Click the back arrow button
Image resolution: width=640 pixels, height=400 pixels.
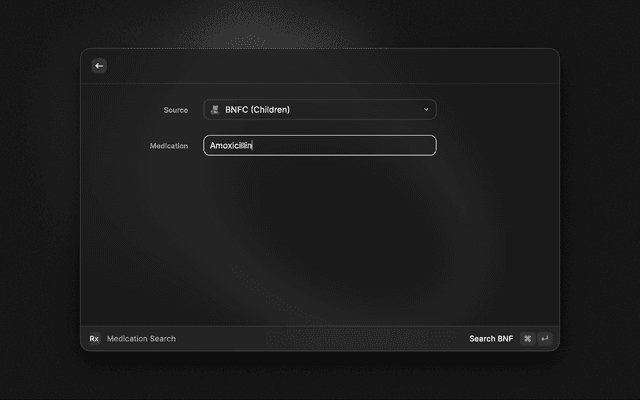pyautogui.click(x=99, y=66)
